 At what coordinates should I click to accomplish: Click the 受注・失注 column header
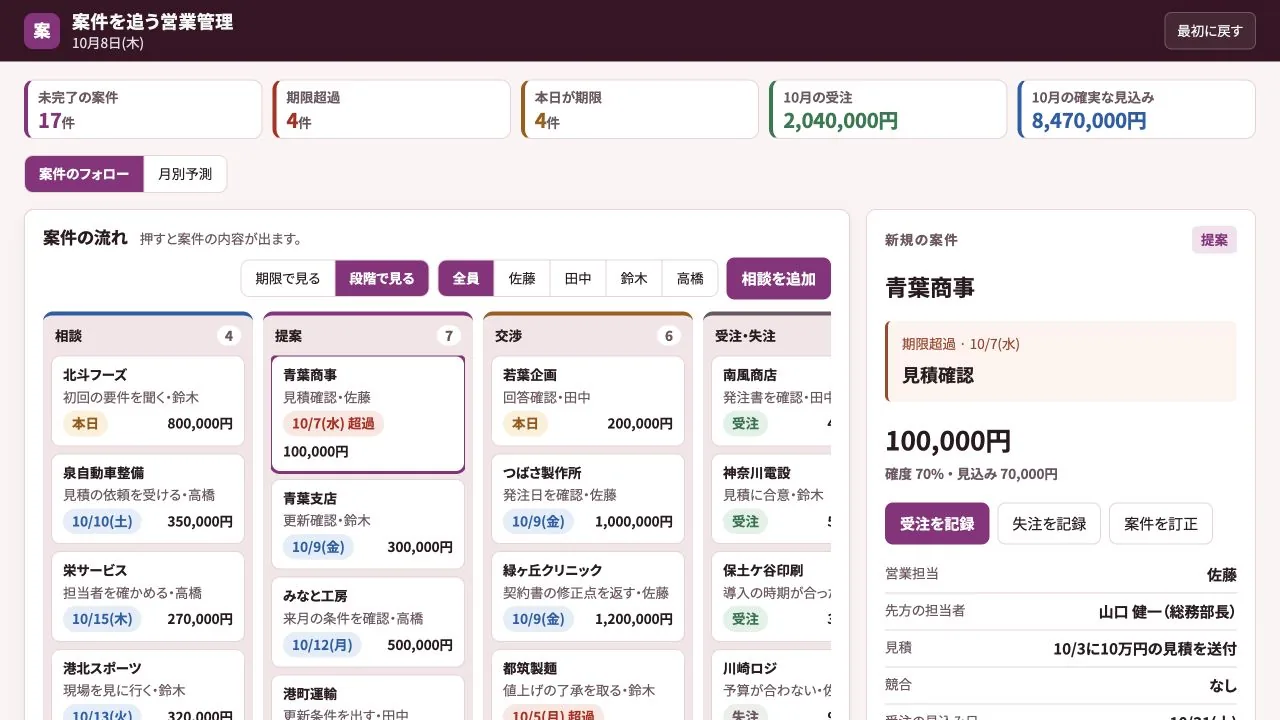pos(767,335)
